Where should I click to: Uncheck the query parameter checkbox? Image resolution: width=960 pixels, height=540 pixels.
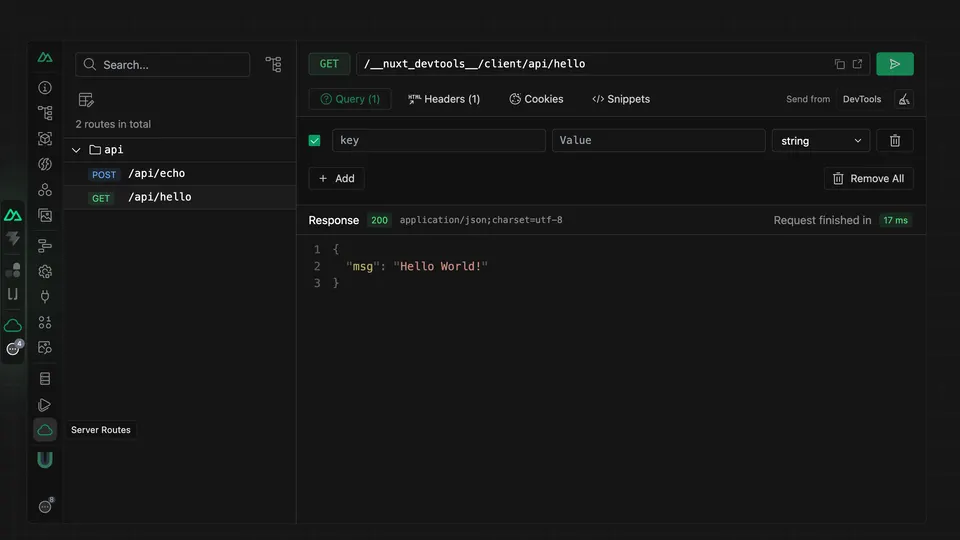pyautogui.click(x=315, y=141)
